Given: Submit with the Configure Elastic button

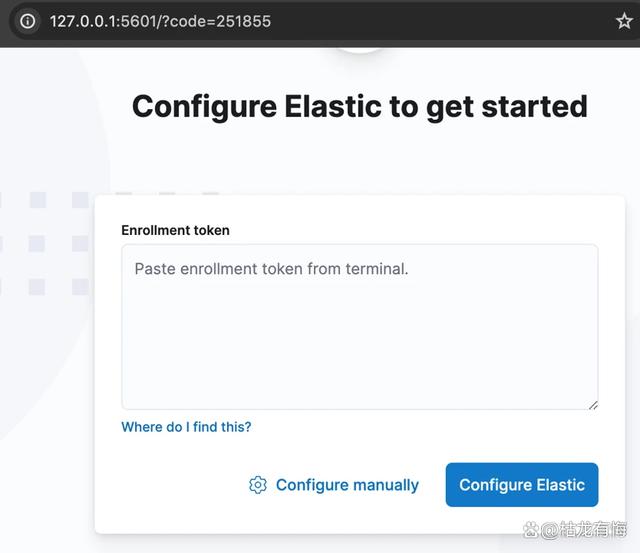Looking at the screenshot, I should click(522, 485).
